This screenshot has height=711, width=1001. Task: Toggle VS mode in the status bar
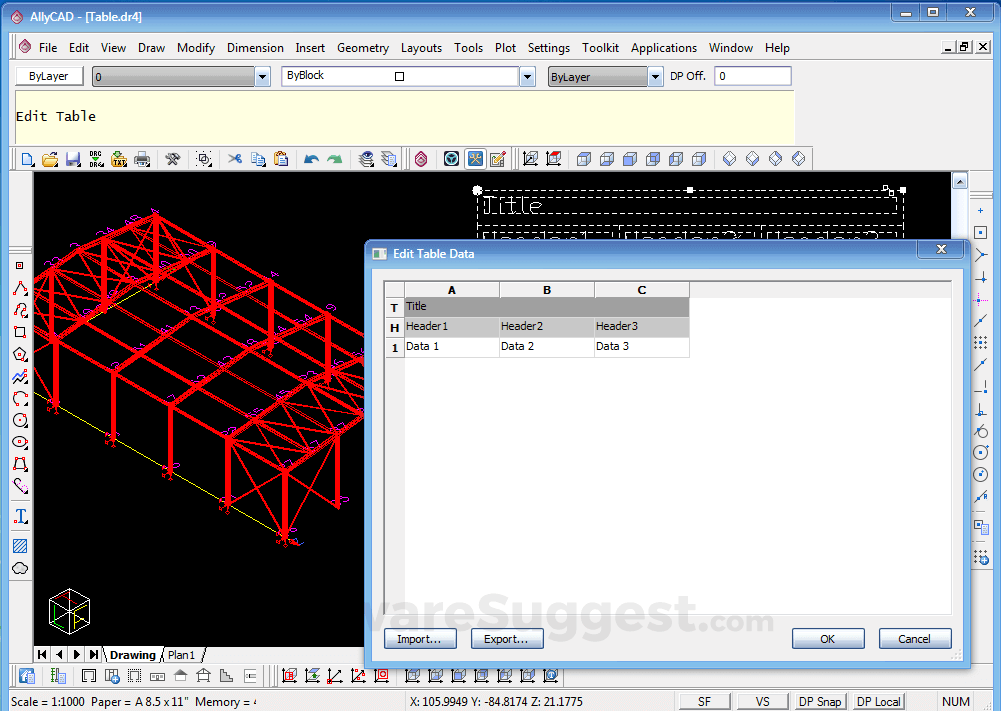point(762,700)
